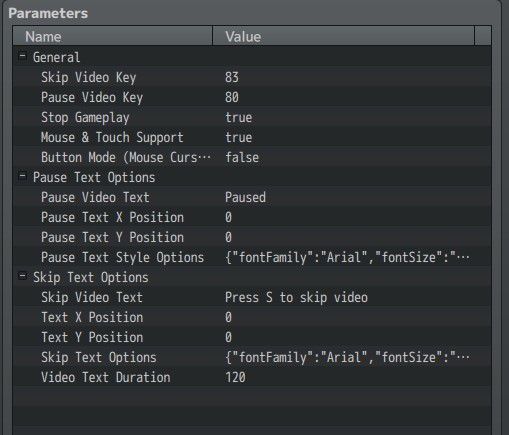Select the Text Y Position value 0
The height and width of the screenshot is (435, 509).
pos(228,337)
